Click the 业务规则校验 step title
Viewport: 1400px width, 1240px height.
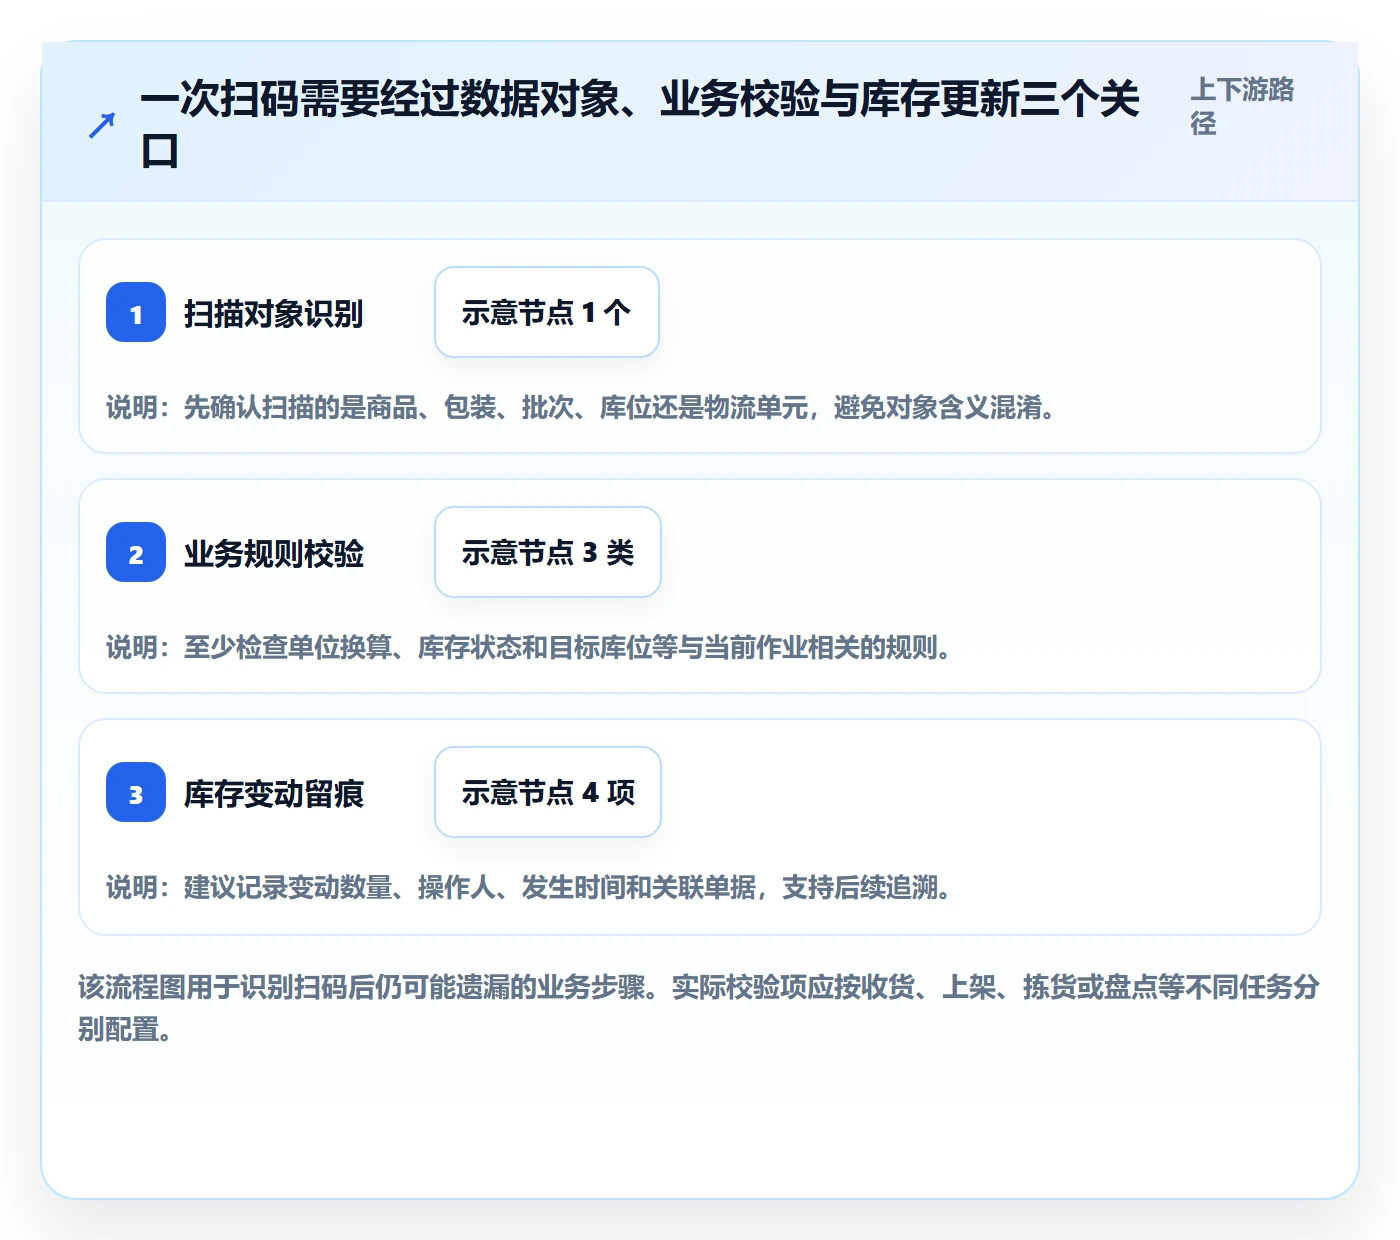point(273,554)
